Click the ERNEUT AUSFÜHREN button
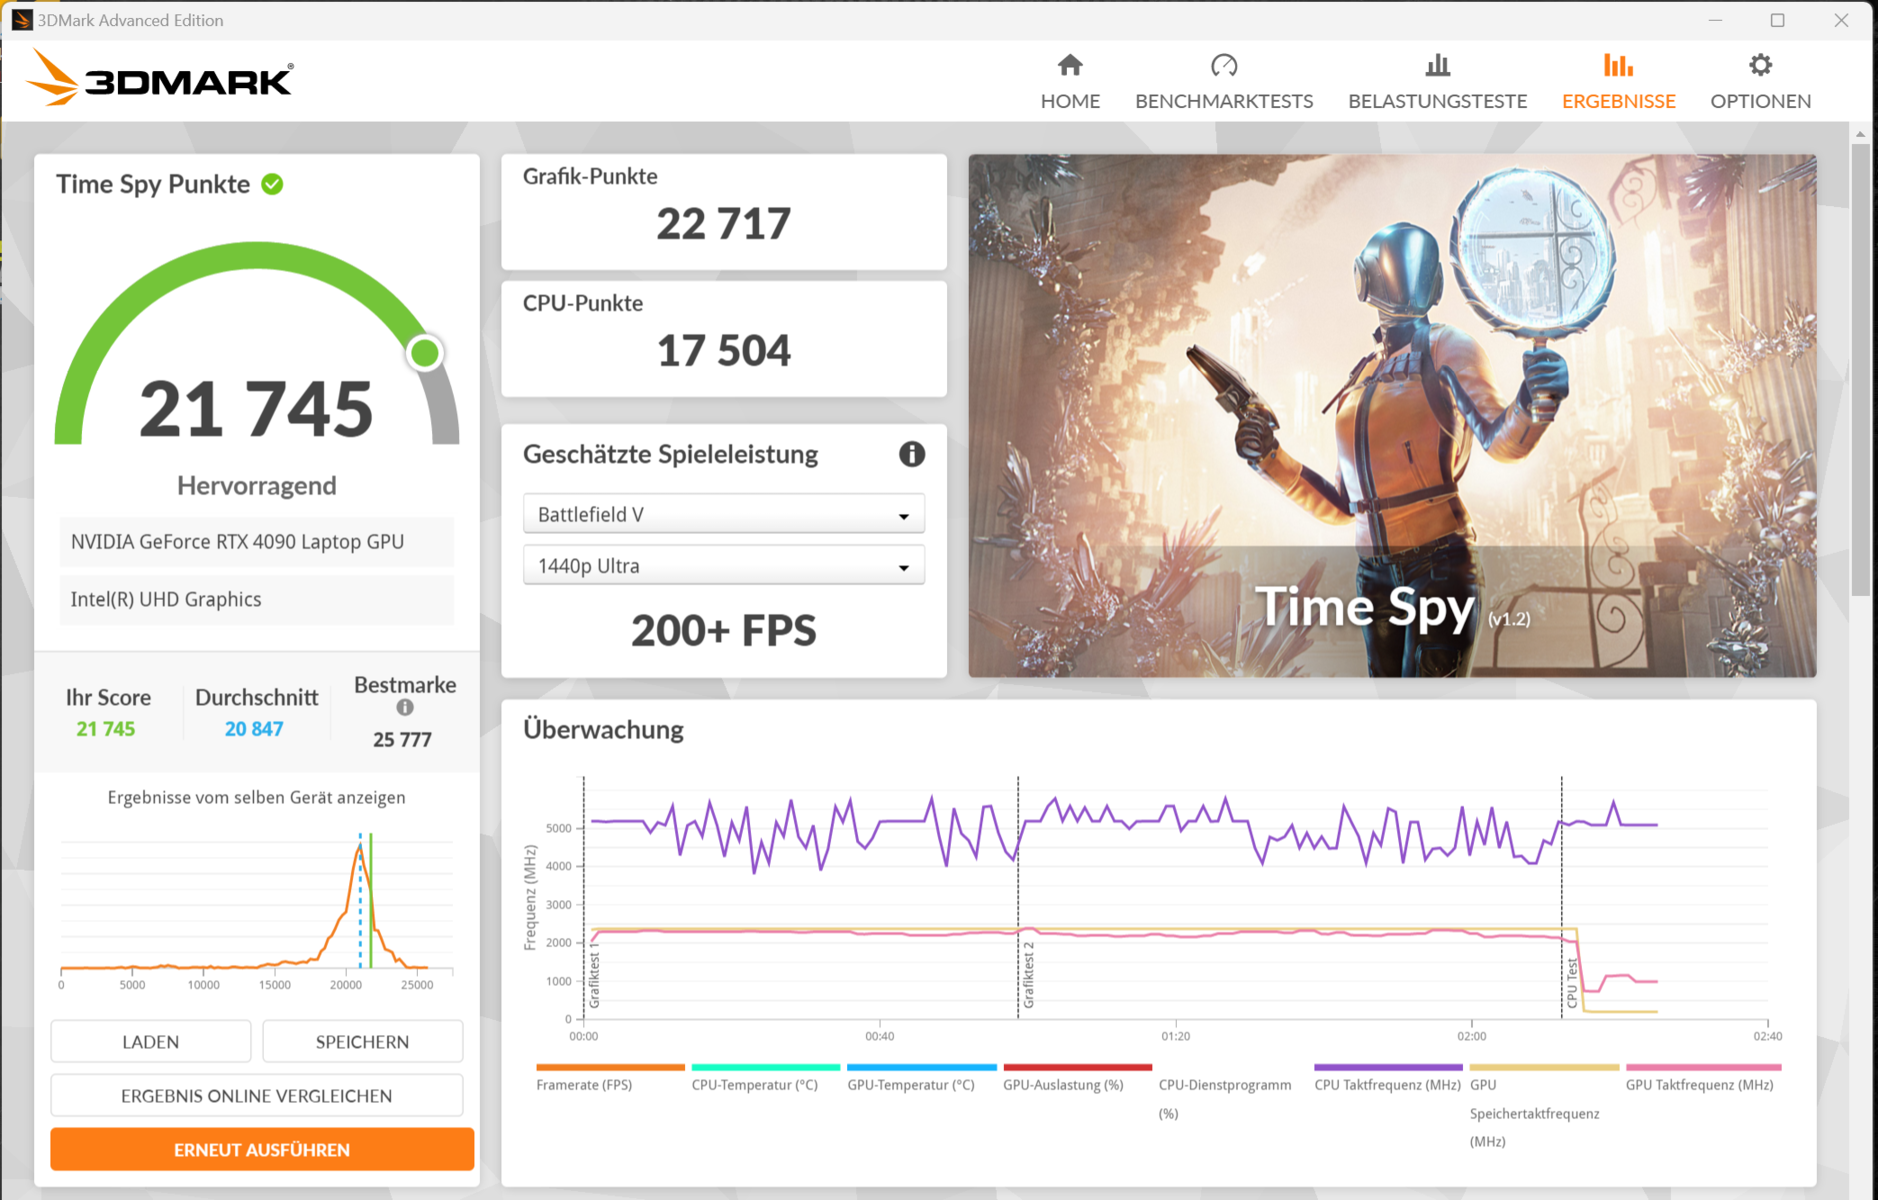 262,1150
